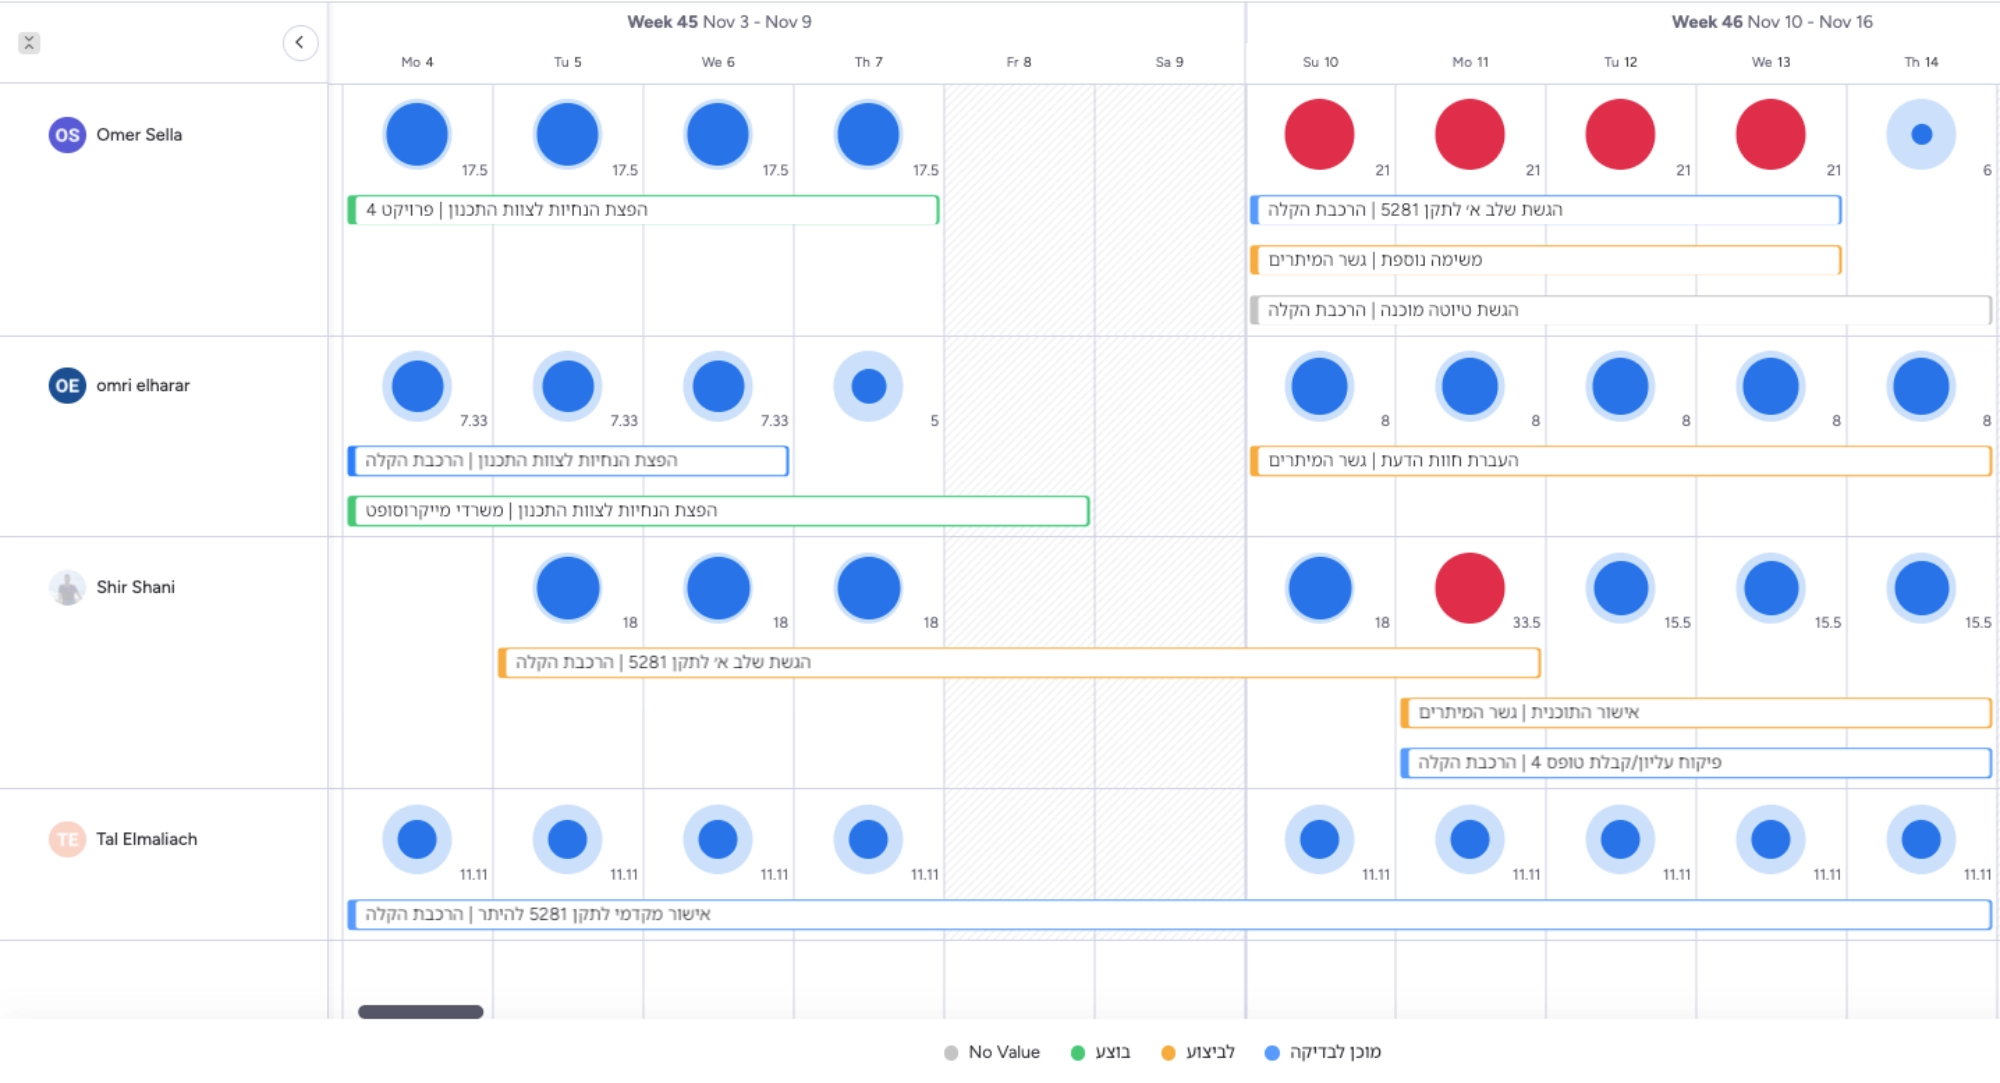Viewport: 2000px width, 1083px height.
Task: Open Omer Sella's green task bar for פרויקט 4
Action: click(643, 210)
